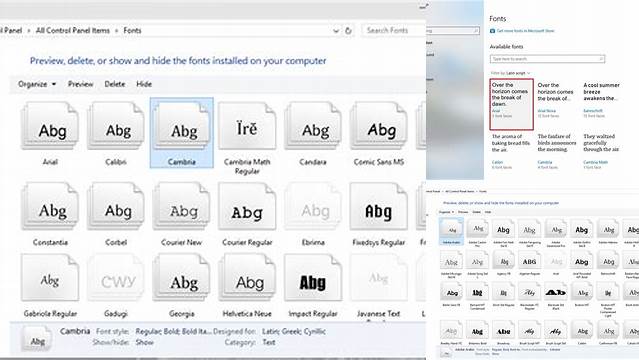Image resolution: width=639 pixels, height=360 pixels.
Task: Open the 'aroma of baking bread' font card
Action: [x=511, y=152]
